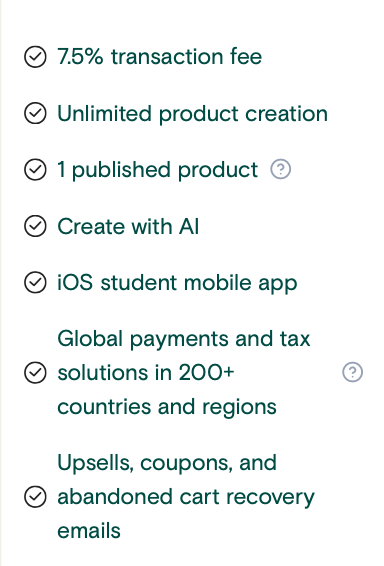Click the help icon beside 1 published product
The width and height of the screenshot is (384, 566).
[x=280, y=169]
